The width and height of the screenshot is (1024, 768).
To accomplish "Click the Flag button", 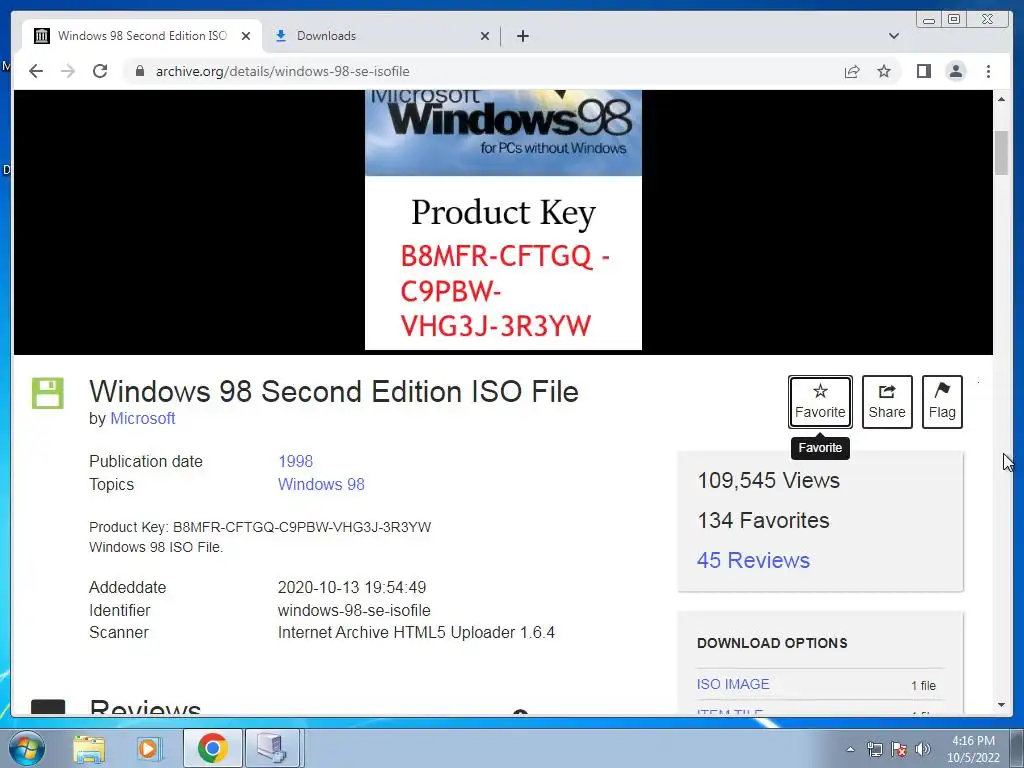I will pyautogui.click(x=942, y=402).
